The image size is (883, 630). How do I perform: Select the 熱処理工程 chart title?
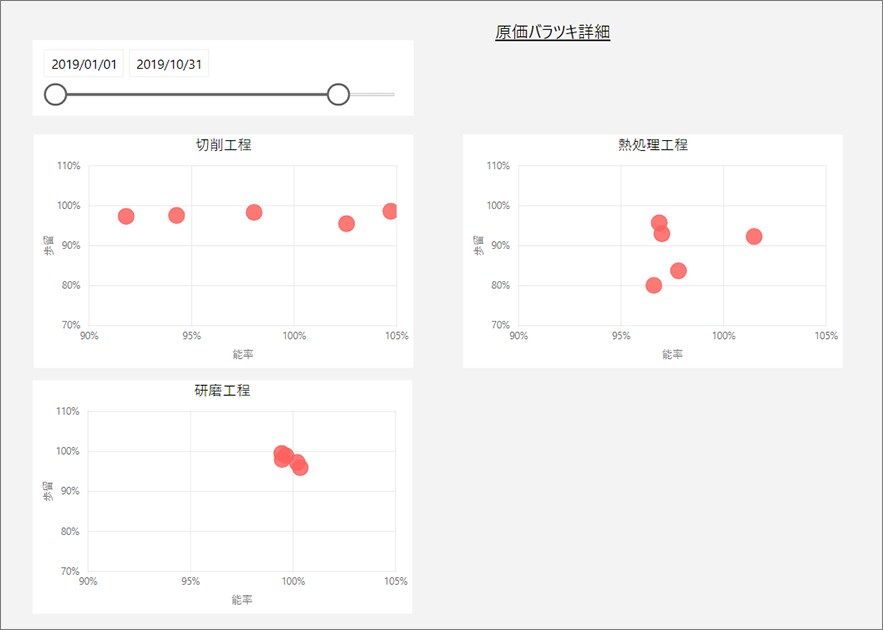coord(653,145)
